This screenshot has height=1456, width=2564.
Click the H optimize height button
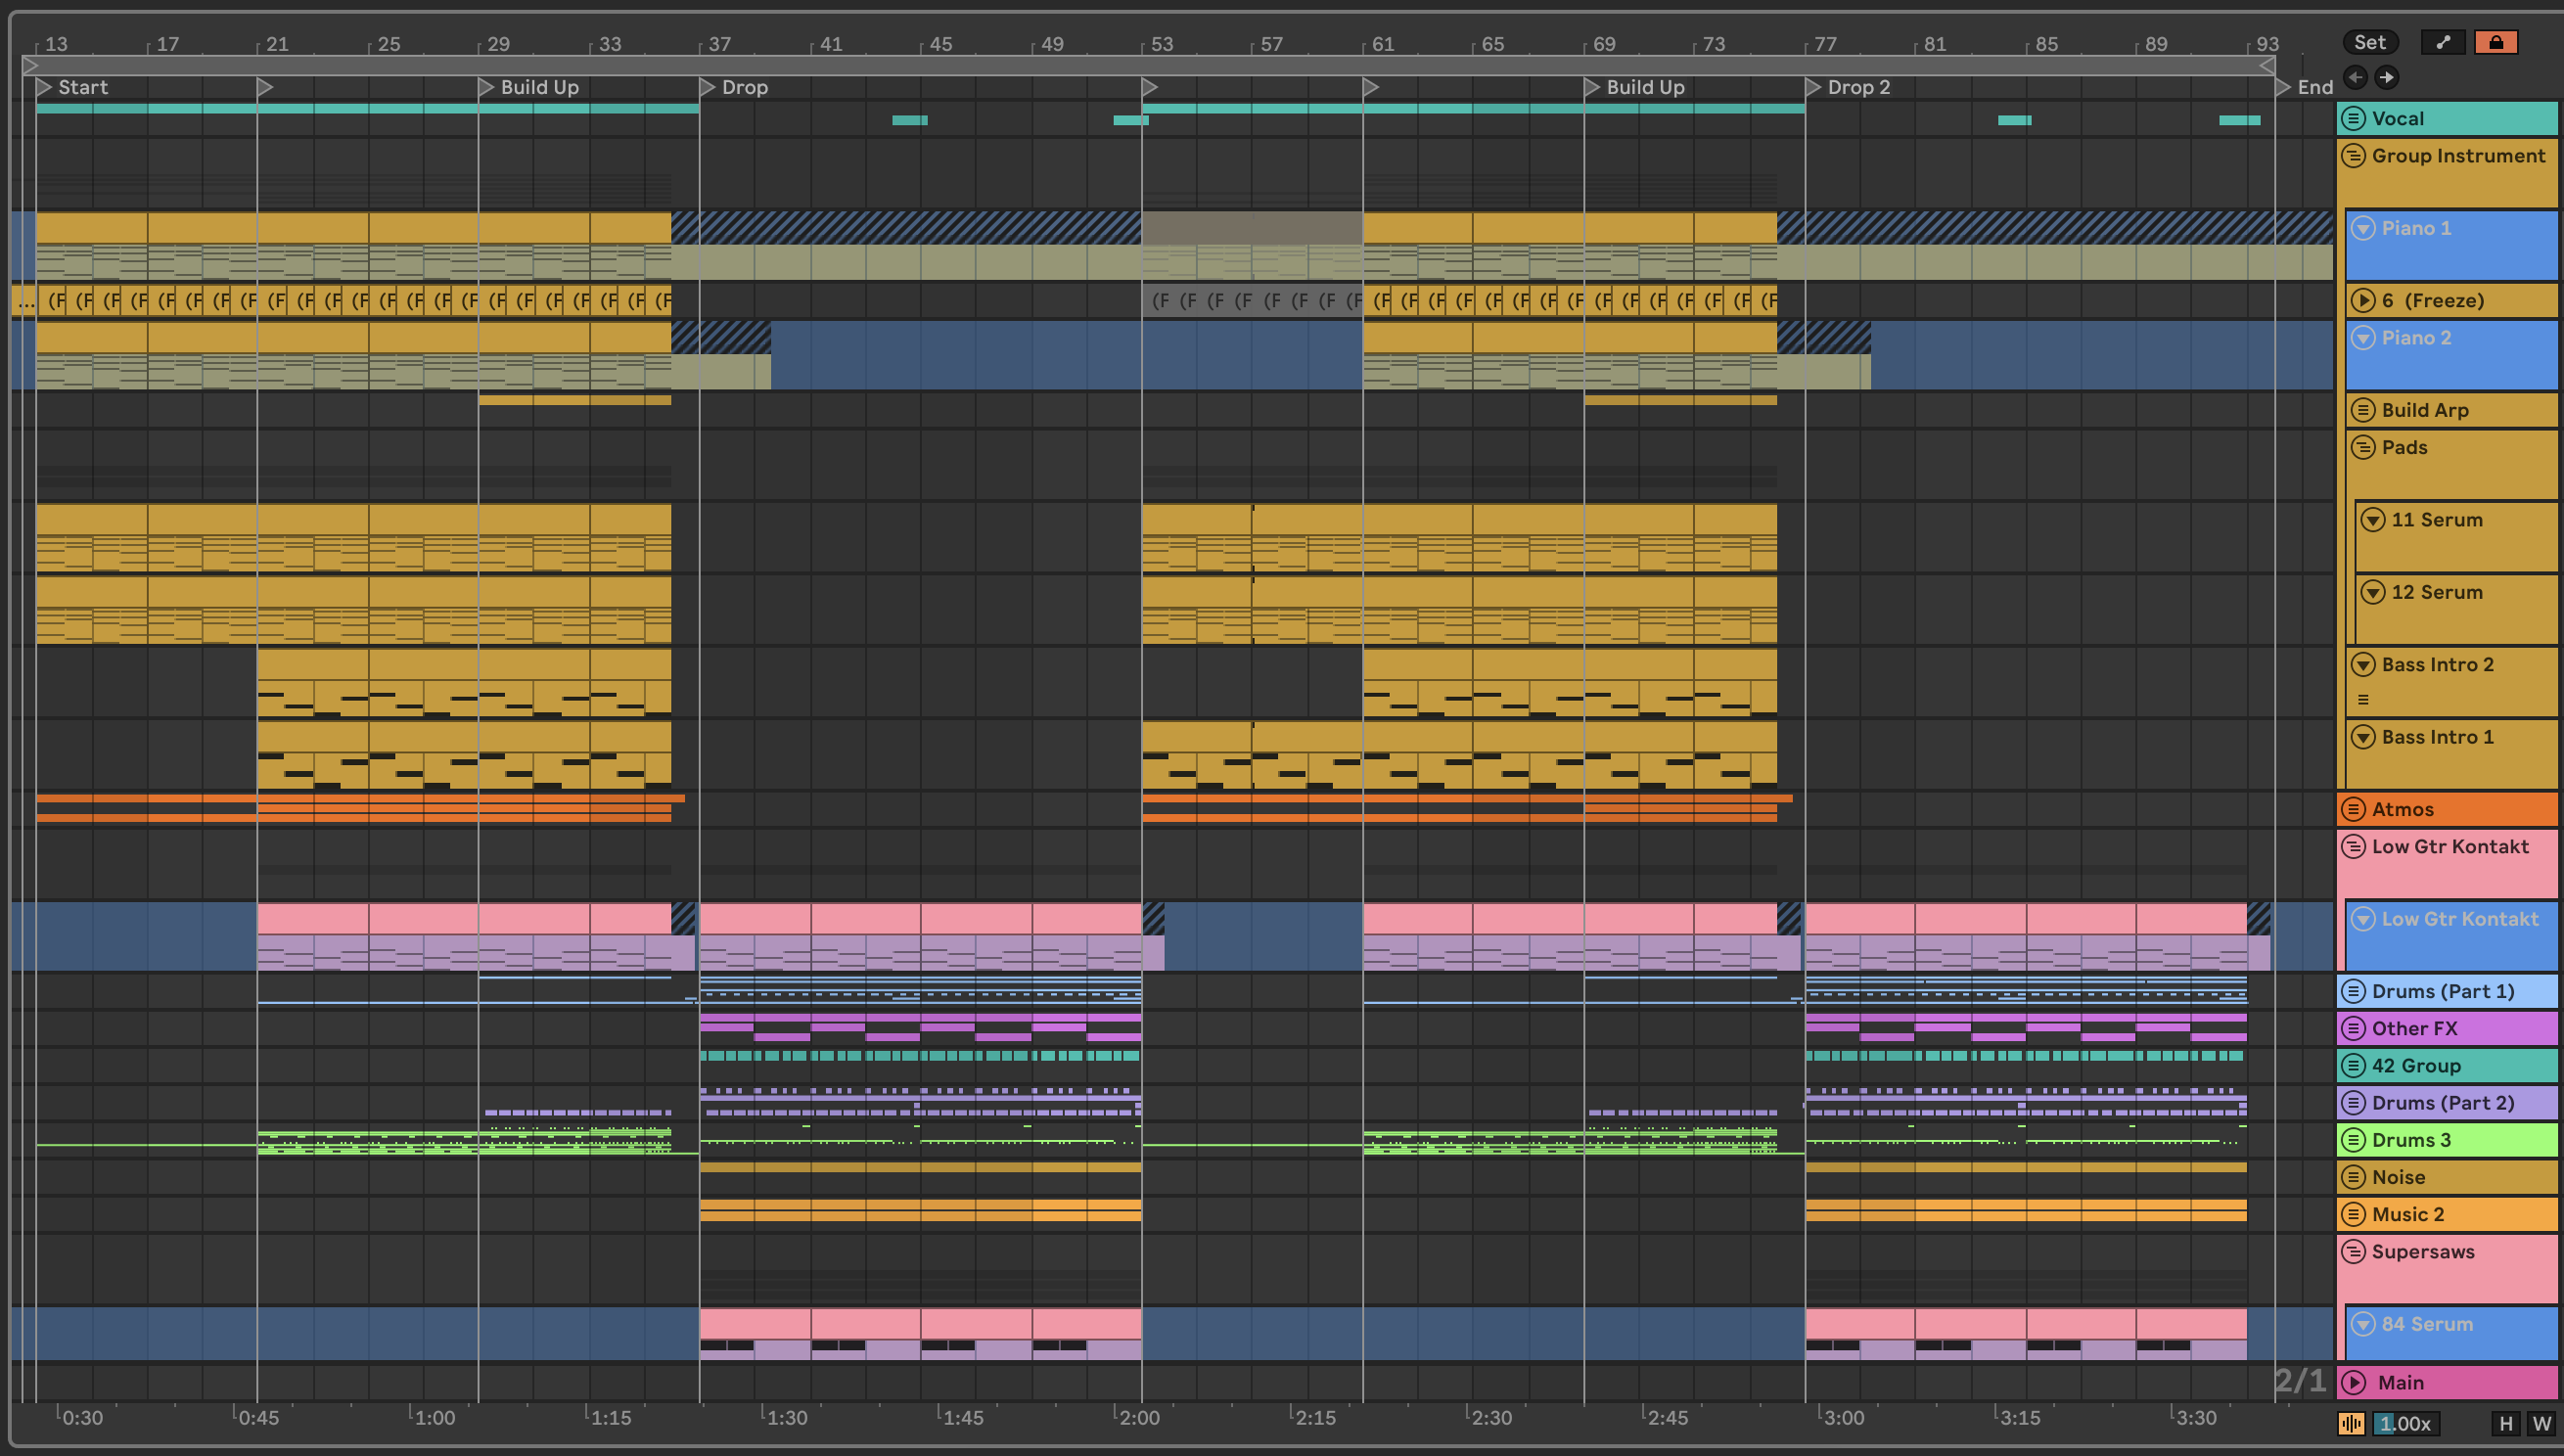pyautogui.click(x=2505, y=1423)
